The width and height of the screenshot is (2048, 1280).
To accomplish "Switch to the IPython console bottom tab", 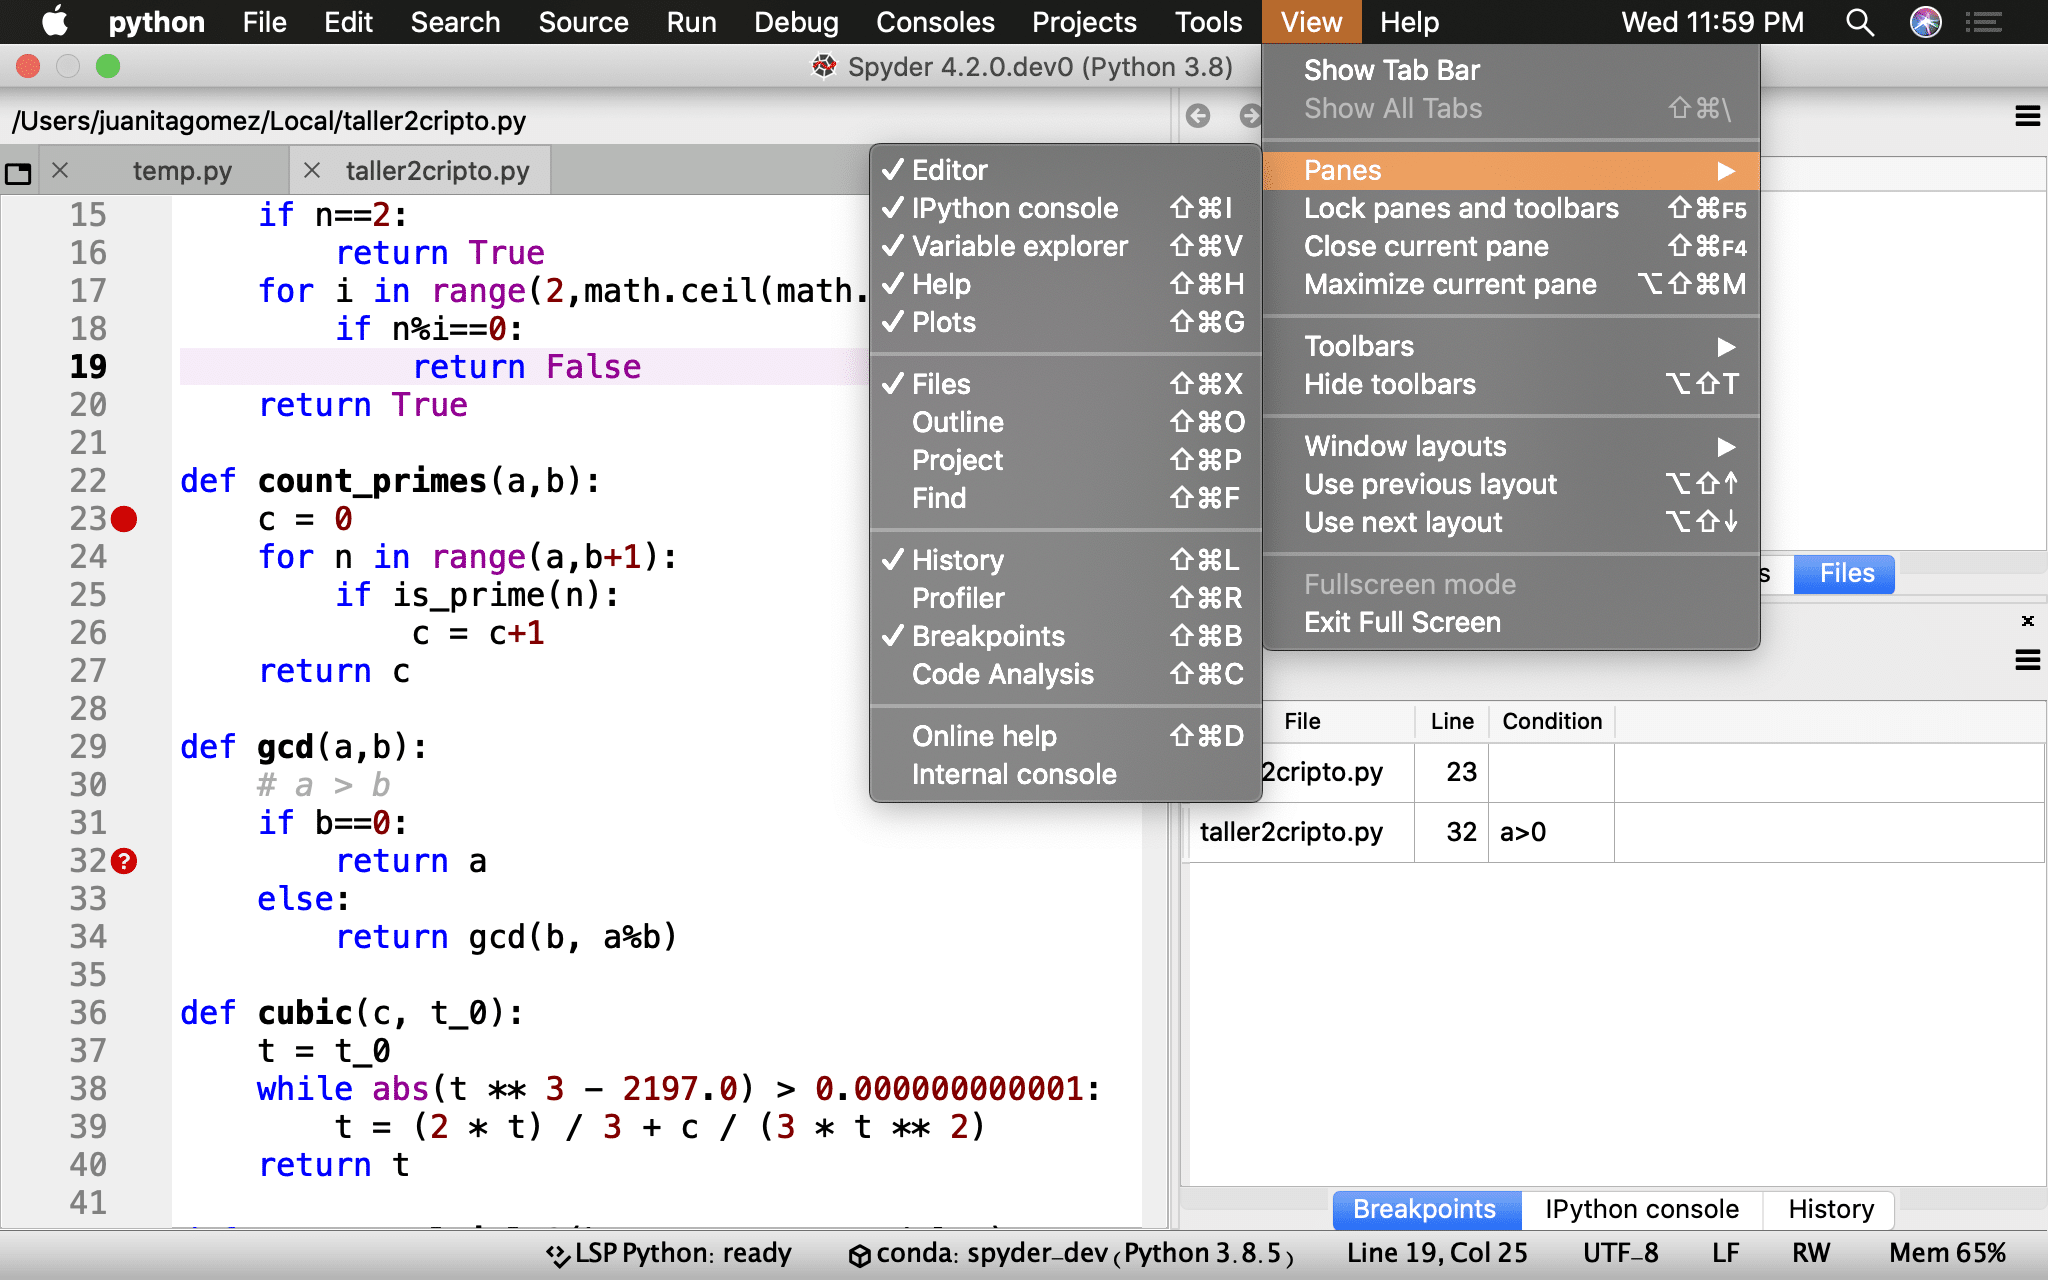I will pyautogui.click(x=1641, y=1209).
